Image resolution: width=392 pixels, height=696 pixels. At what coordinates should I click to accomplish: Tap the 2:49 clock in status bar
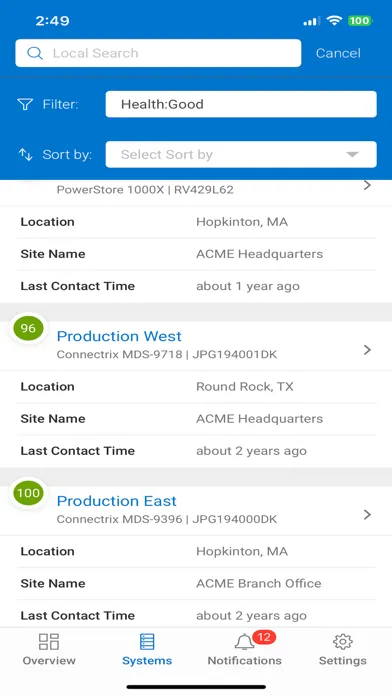(52, 21)
